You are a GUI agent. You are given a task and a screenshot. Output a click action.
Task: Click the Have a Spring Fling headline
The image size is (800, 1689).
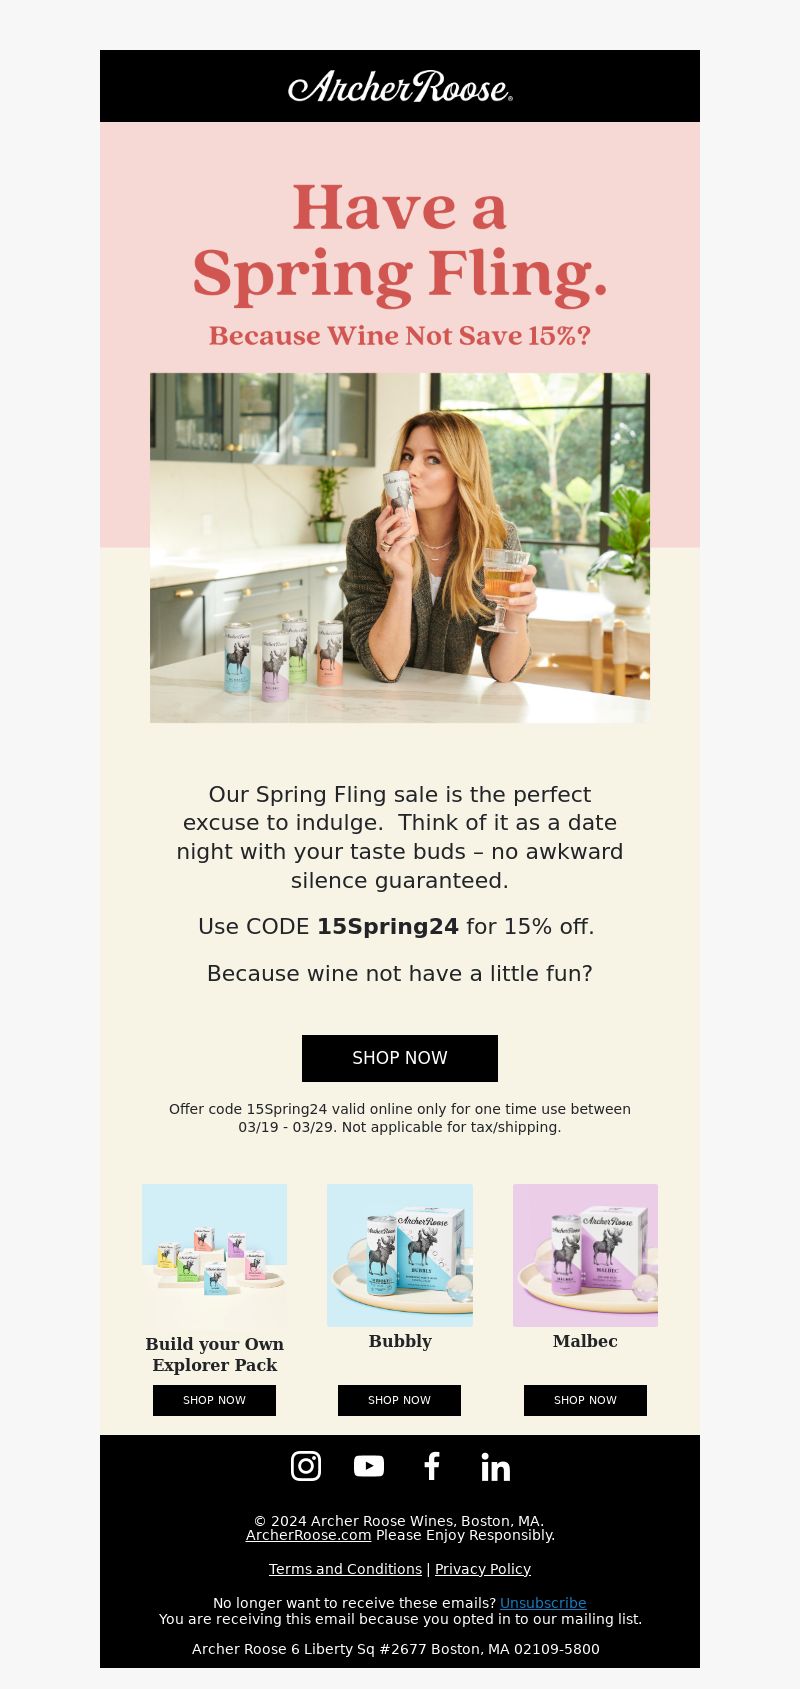[x=400, y=242]
